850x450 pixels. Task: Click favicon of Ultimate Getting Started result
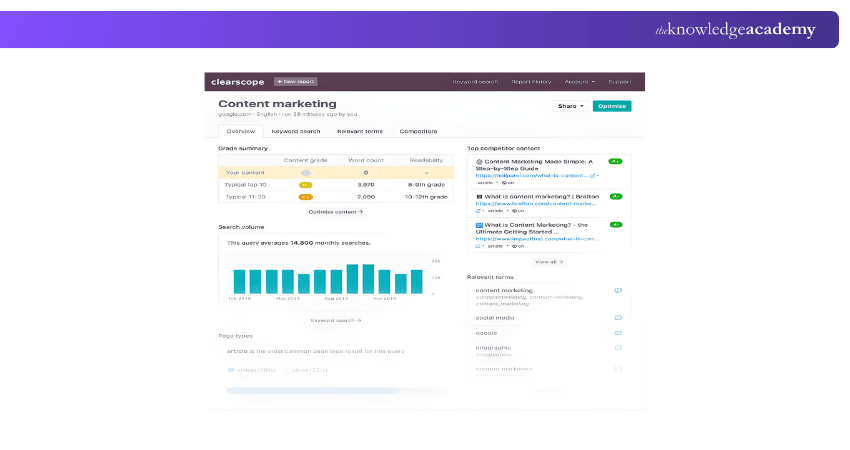point(479,225)
